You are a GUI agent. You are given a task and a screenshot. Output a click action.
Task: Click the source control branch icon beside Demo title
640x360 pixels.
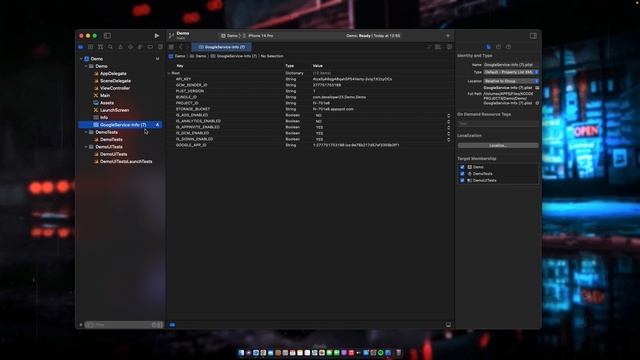pos(171,36)
